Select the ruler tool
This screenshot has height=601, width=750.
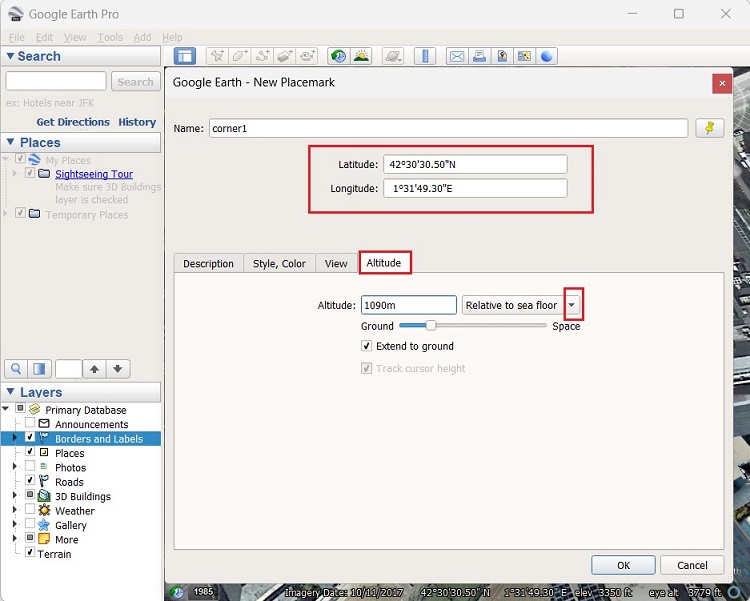425,57
